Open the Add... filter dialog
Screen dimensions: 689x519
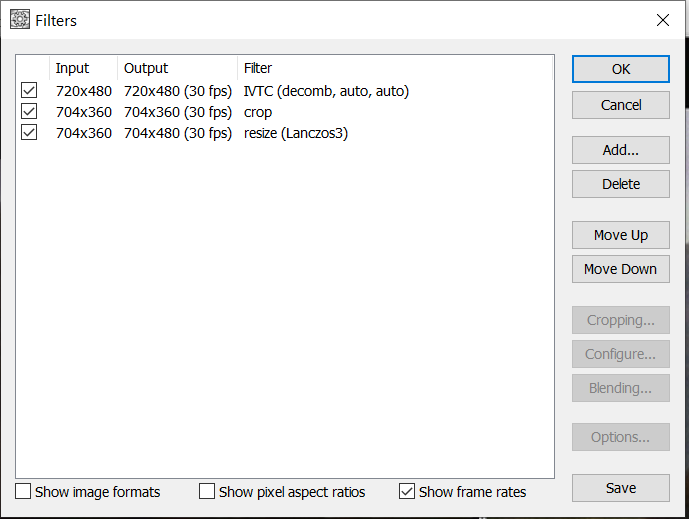coord(621,150)
